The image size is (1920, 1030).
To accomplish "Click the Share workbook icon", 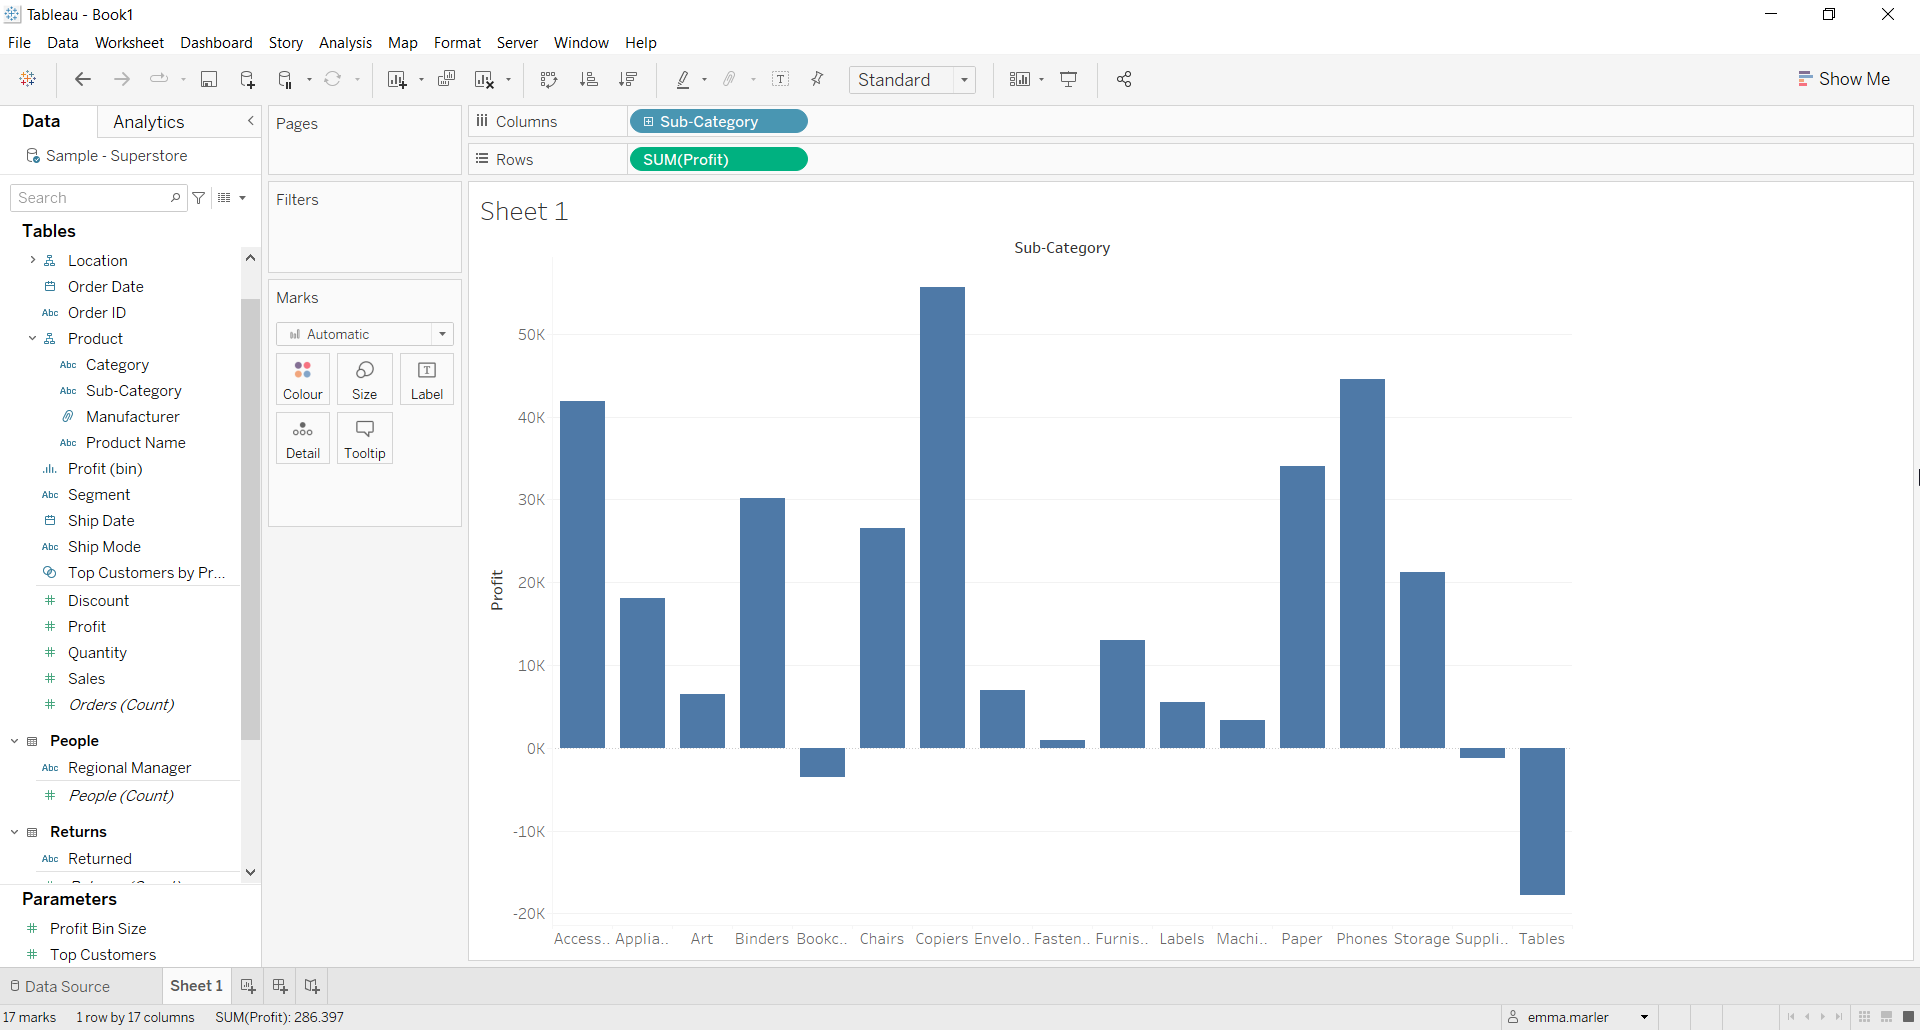I will (1124, 80).
